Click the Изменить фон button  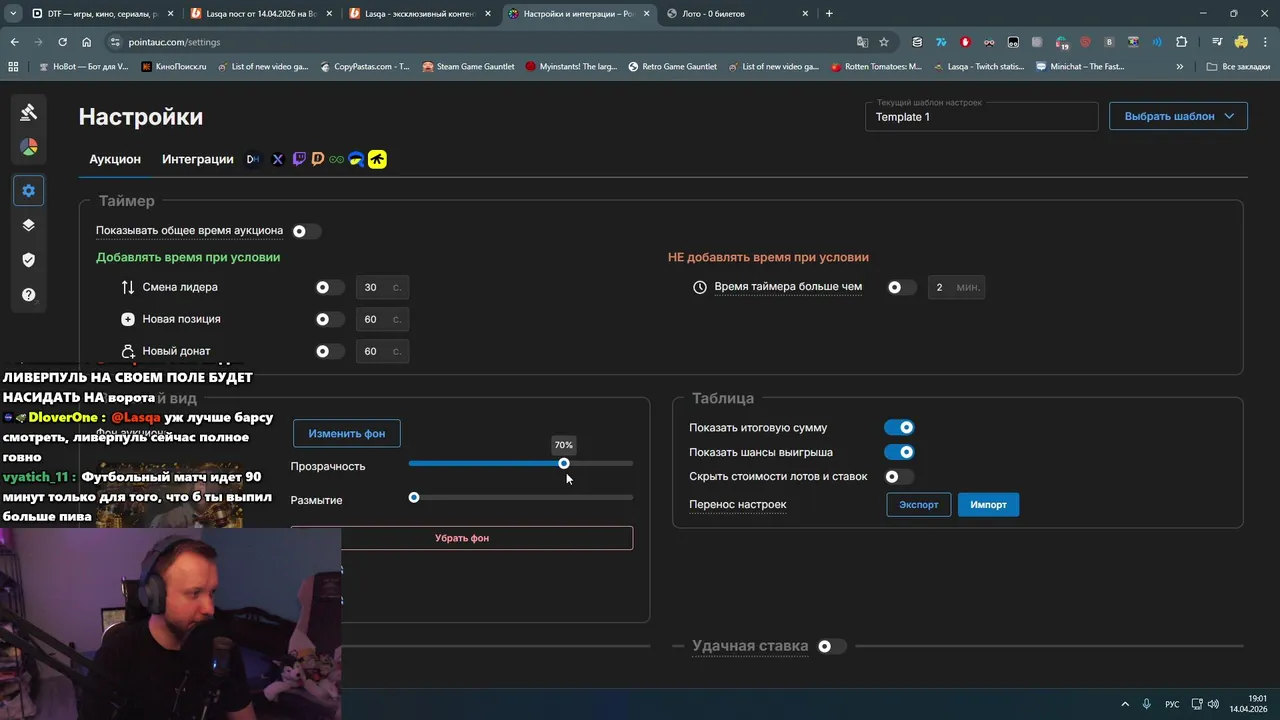[347, 433]
